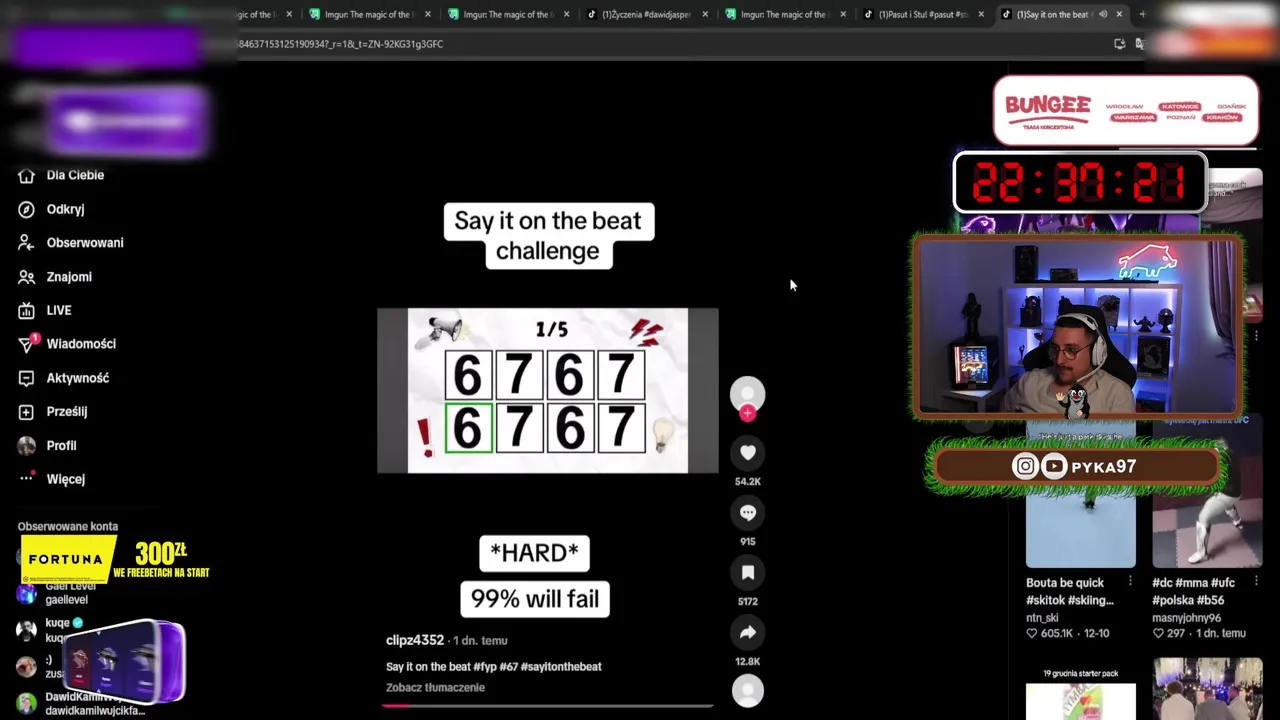Pause the Say it on the beat video
Viewport: 1280px width, 720px height.
(548, 390)
